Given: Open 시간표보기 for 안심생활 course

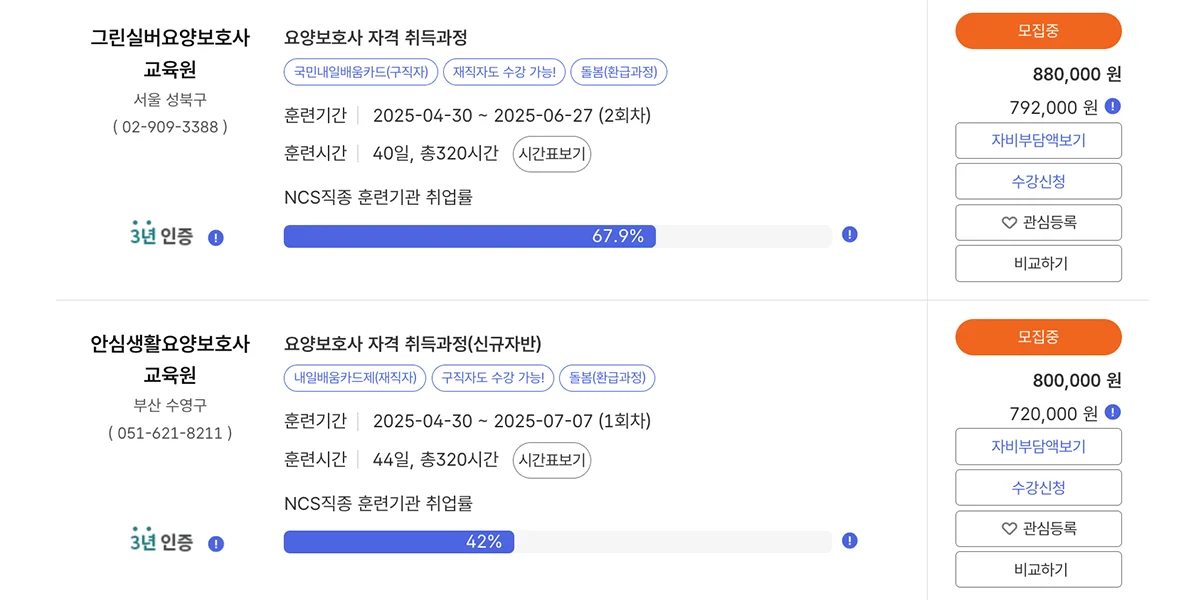Looking at the screenshot, I should coord(551,460).
